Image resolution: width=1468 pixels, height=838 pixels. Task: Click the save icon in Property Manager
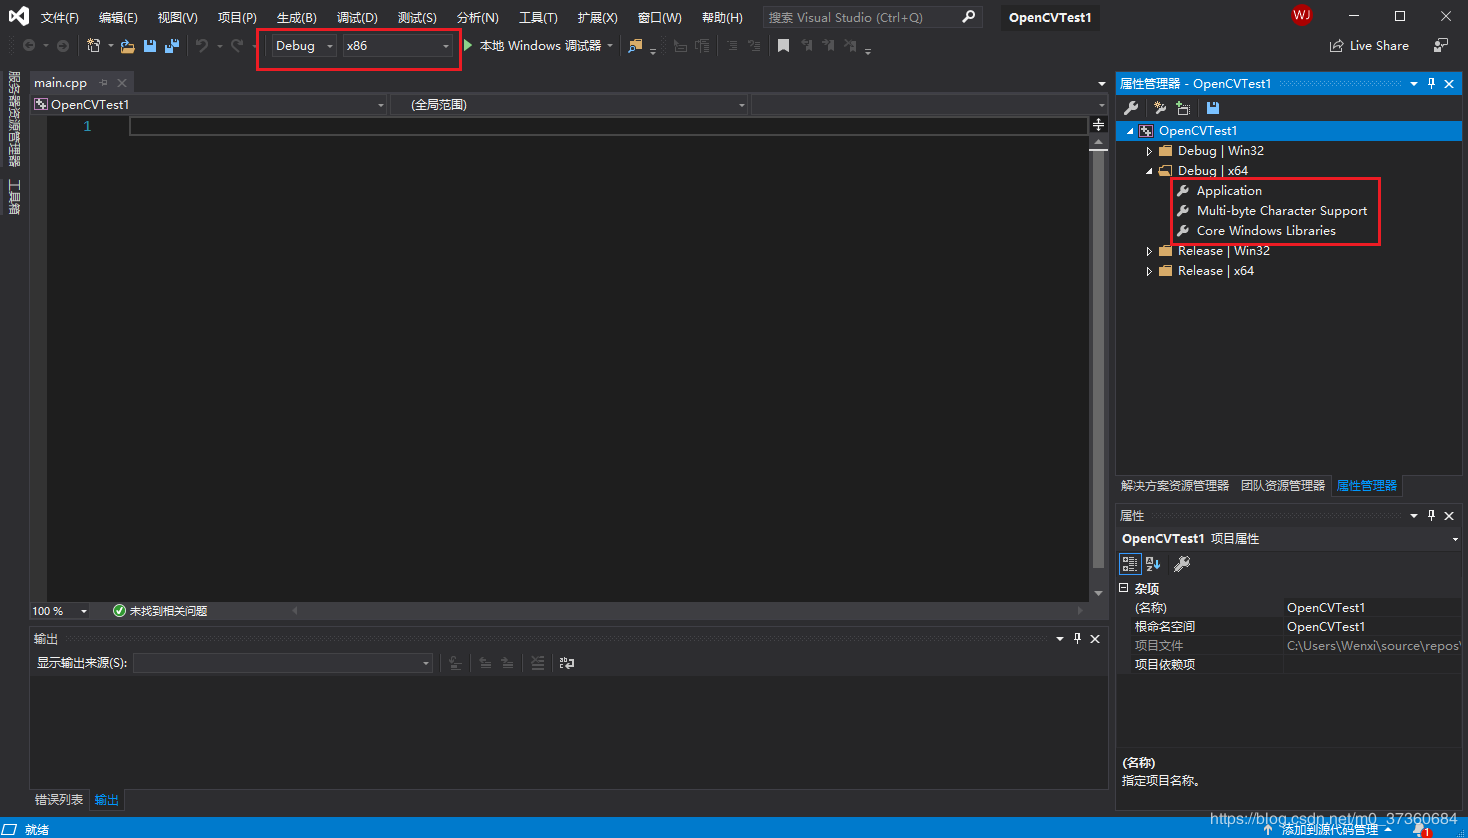pos(1213,108)
